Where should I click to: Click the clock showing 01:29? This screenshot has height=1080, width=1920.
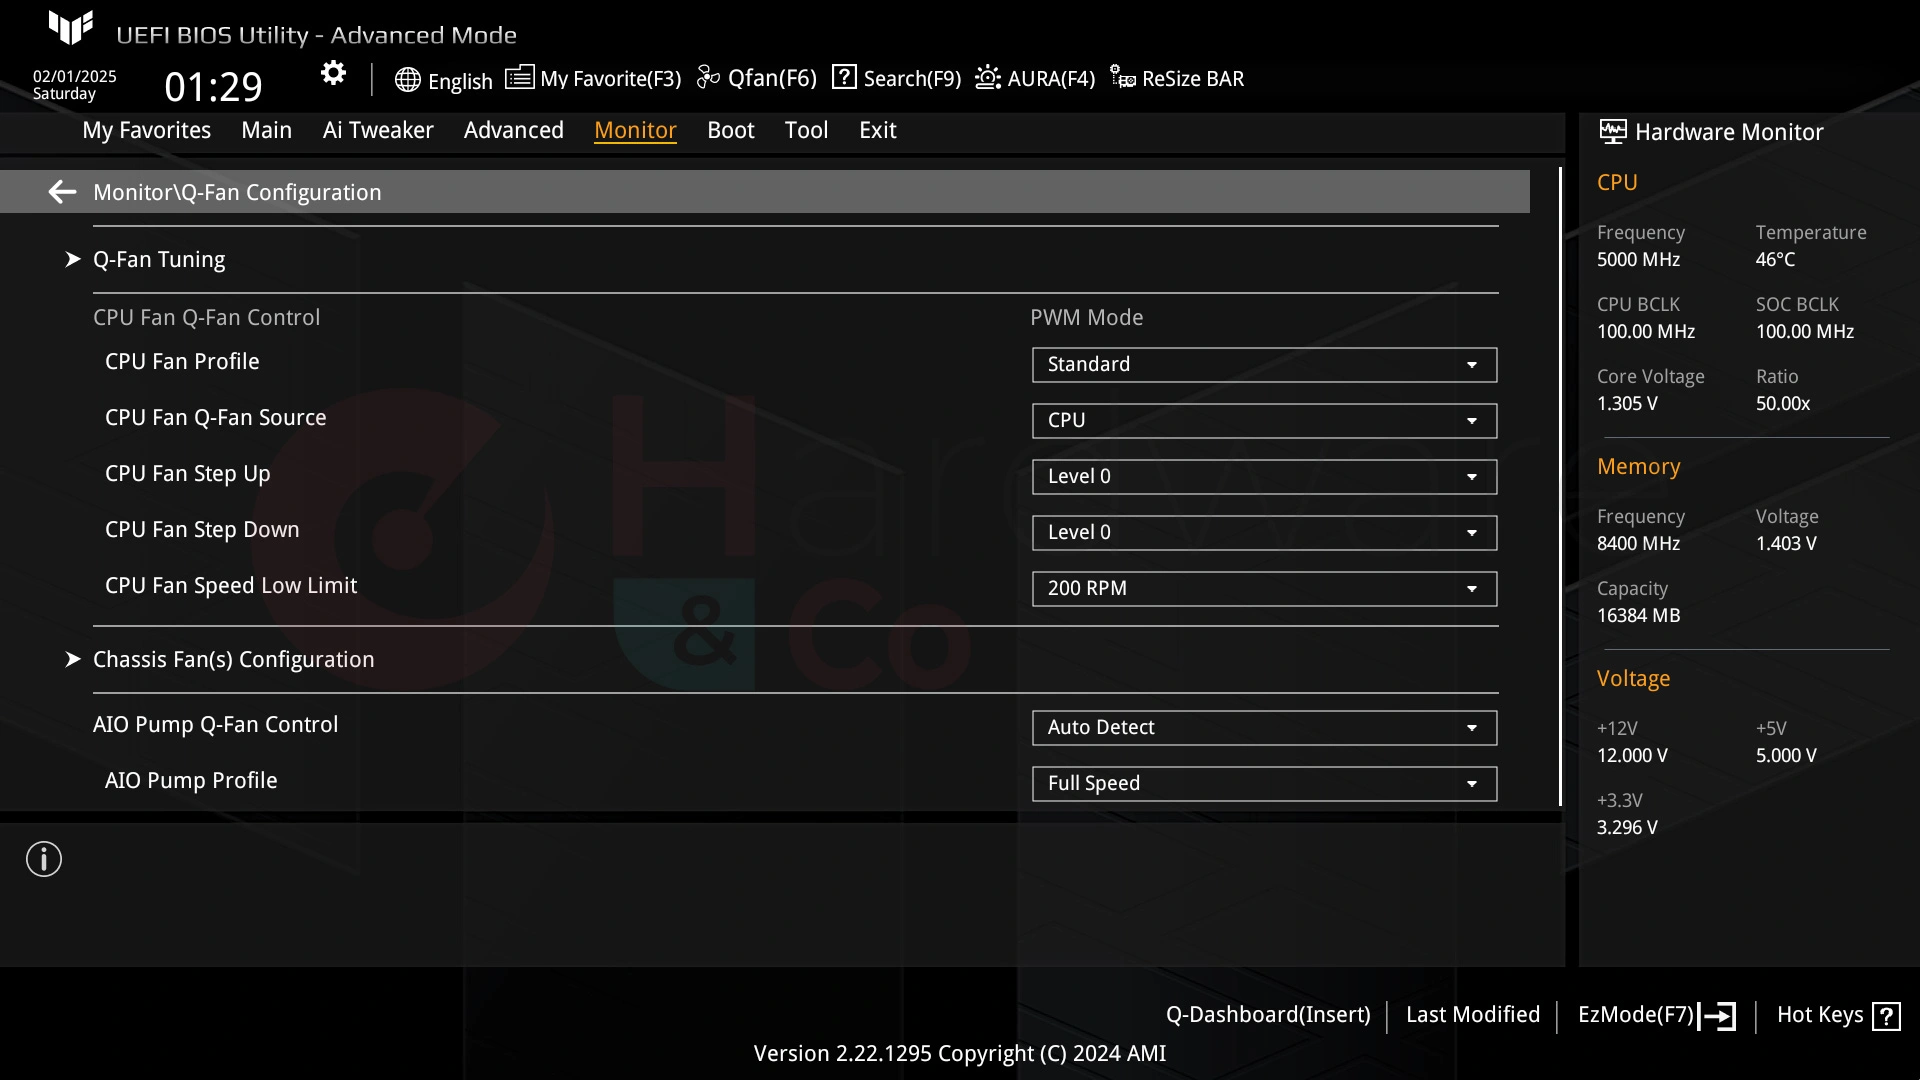pyautogui.click(x=213, y=87)
